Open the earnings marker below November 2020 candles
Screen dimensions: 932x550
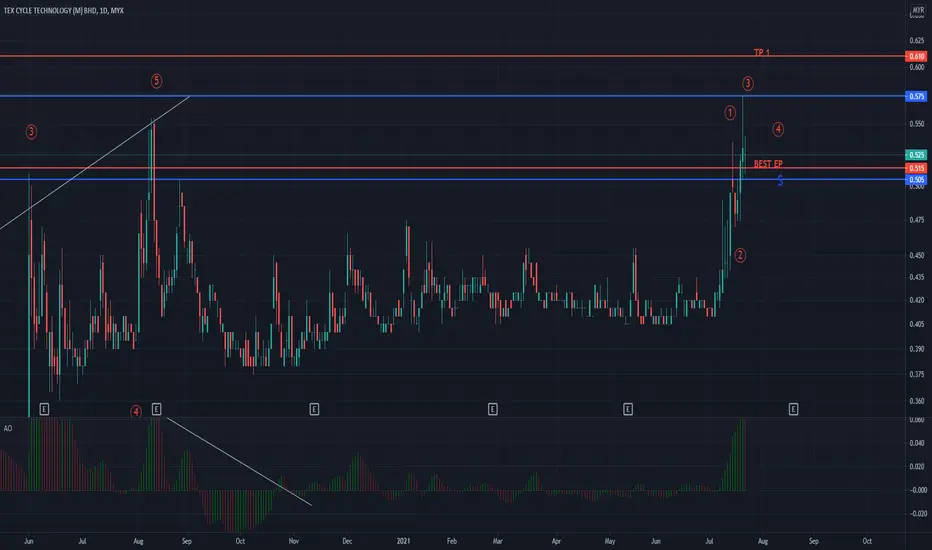coord(314,409)
